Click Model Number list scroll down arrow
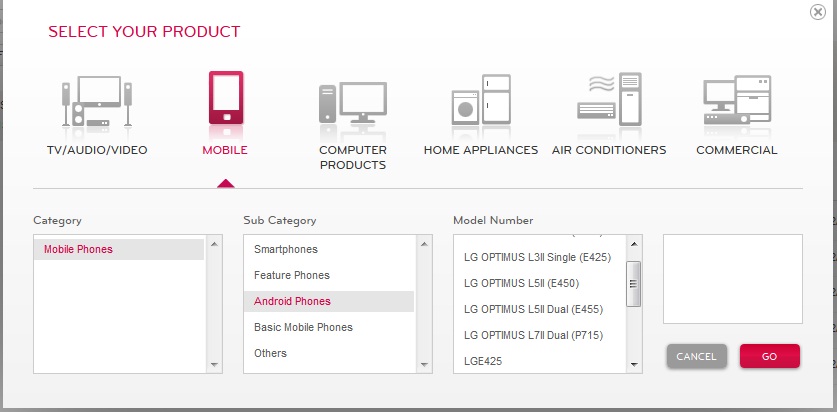The image size is (837, 412). [x=634, y=365]
